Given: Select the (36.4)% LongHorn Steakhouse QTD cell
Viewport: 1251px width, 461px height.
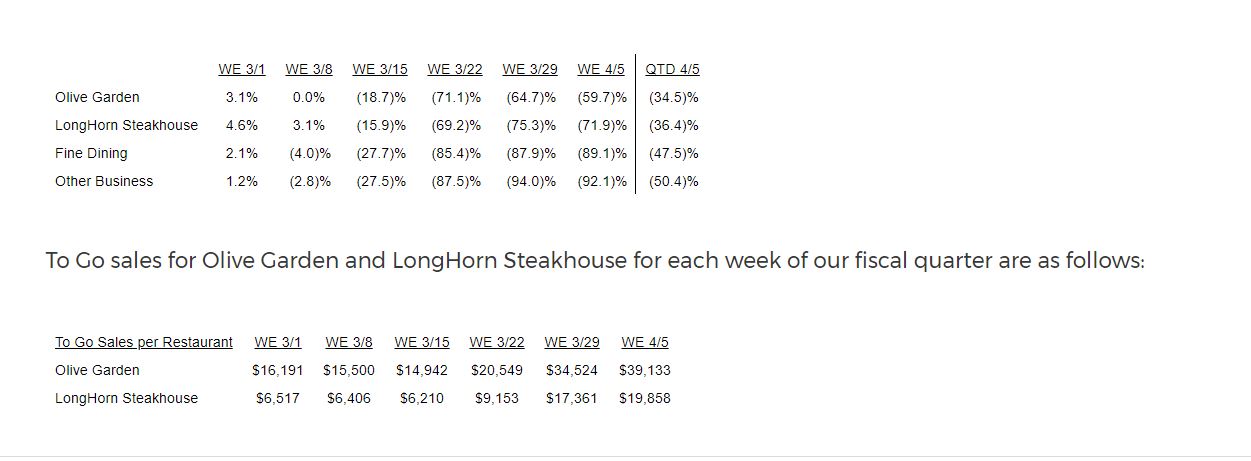Looking at the screenshot, I should (673, 125).
